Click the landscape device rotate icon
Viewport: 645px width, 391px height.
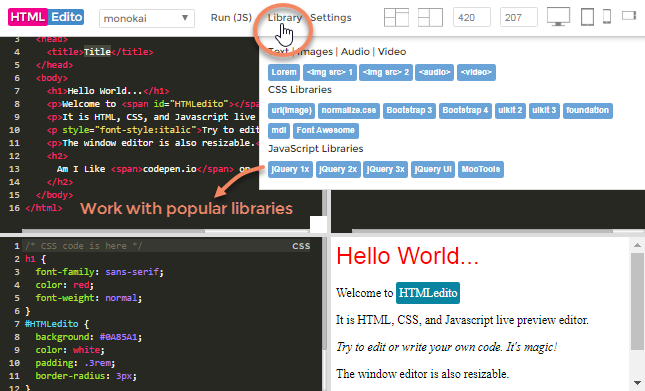pos(629,16)
